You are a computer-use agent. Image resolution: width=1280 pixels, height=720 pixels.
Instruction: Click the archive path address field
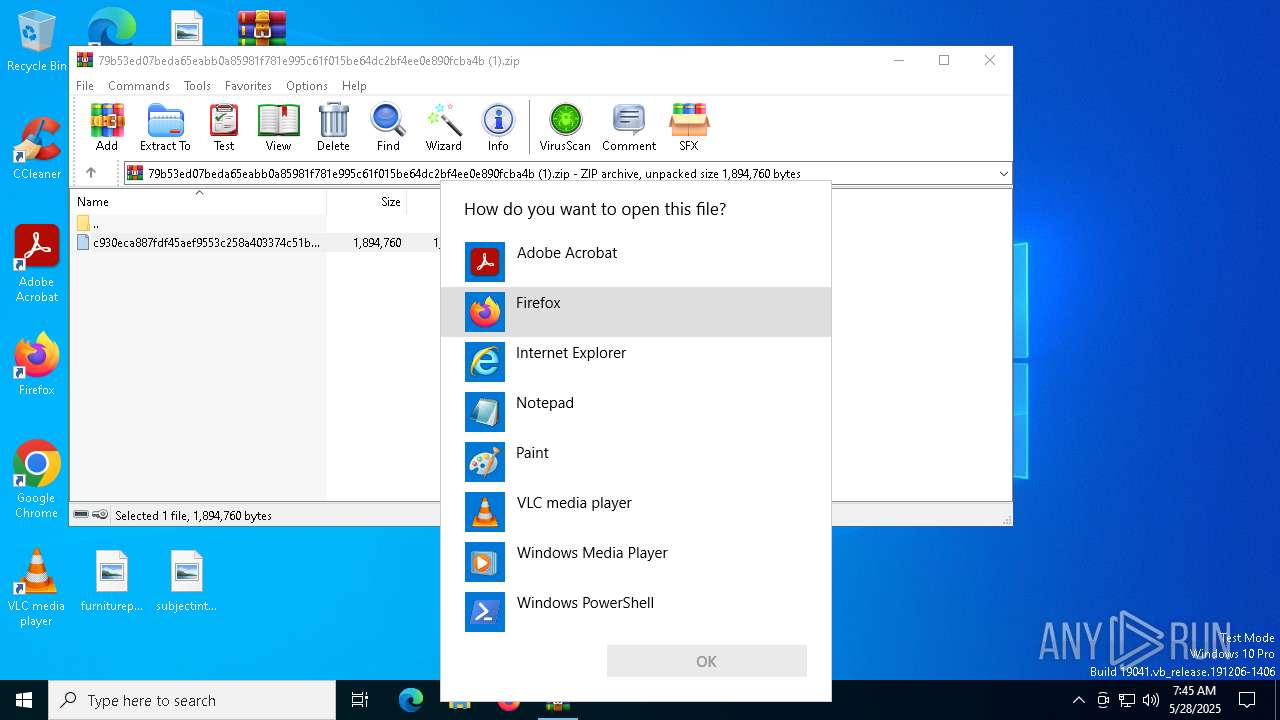click(x=566, y=174)
